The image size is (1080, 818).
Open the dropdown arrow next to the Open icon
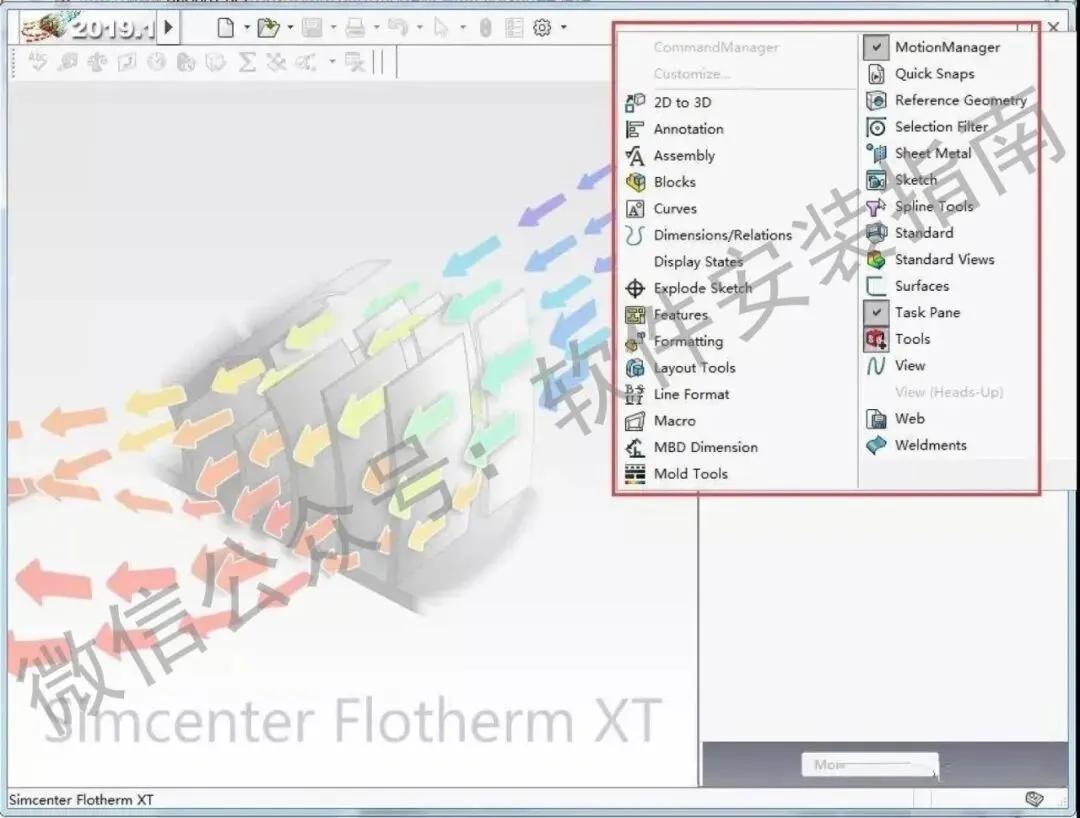pyautogui.click(x=290, y=28)
